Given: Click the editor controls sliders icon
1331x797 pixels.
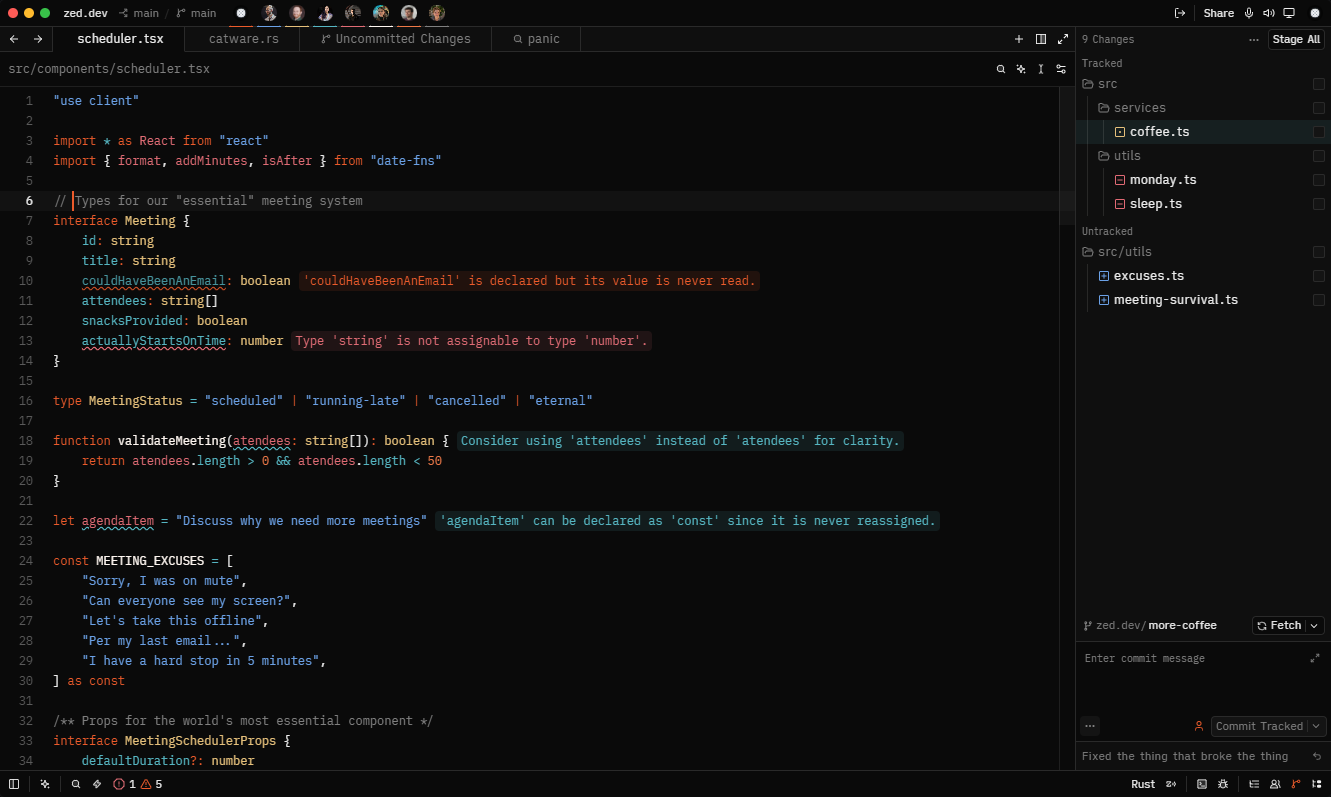Looking at the screenshot, I should [x=1061, y=69].
